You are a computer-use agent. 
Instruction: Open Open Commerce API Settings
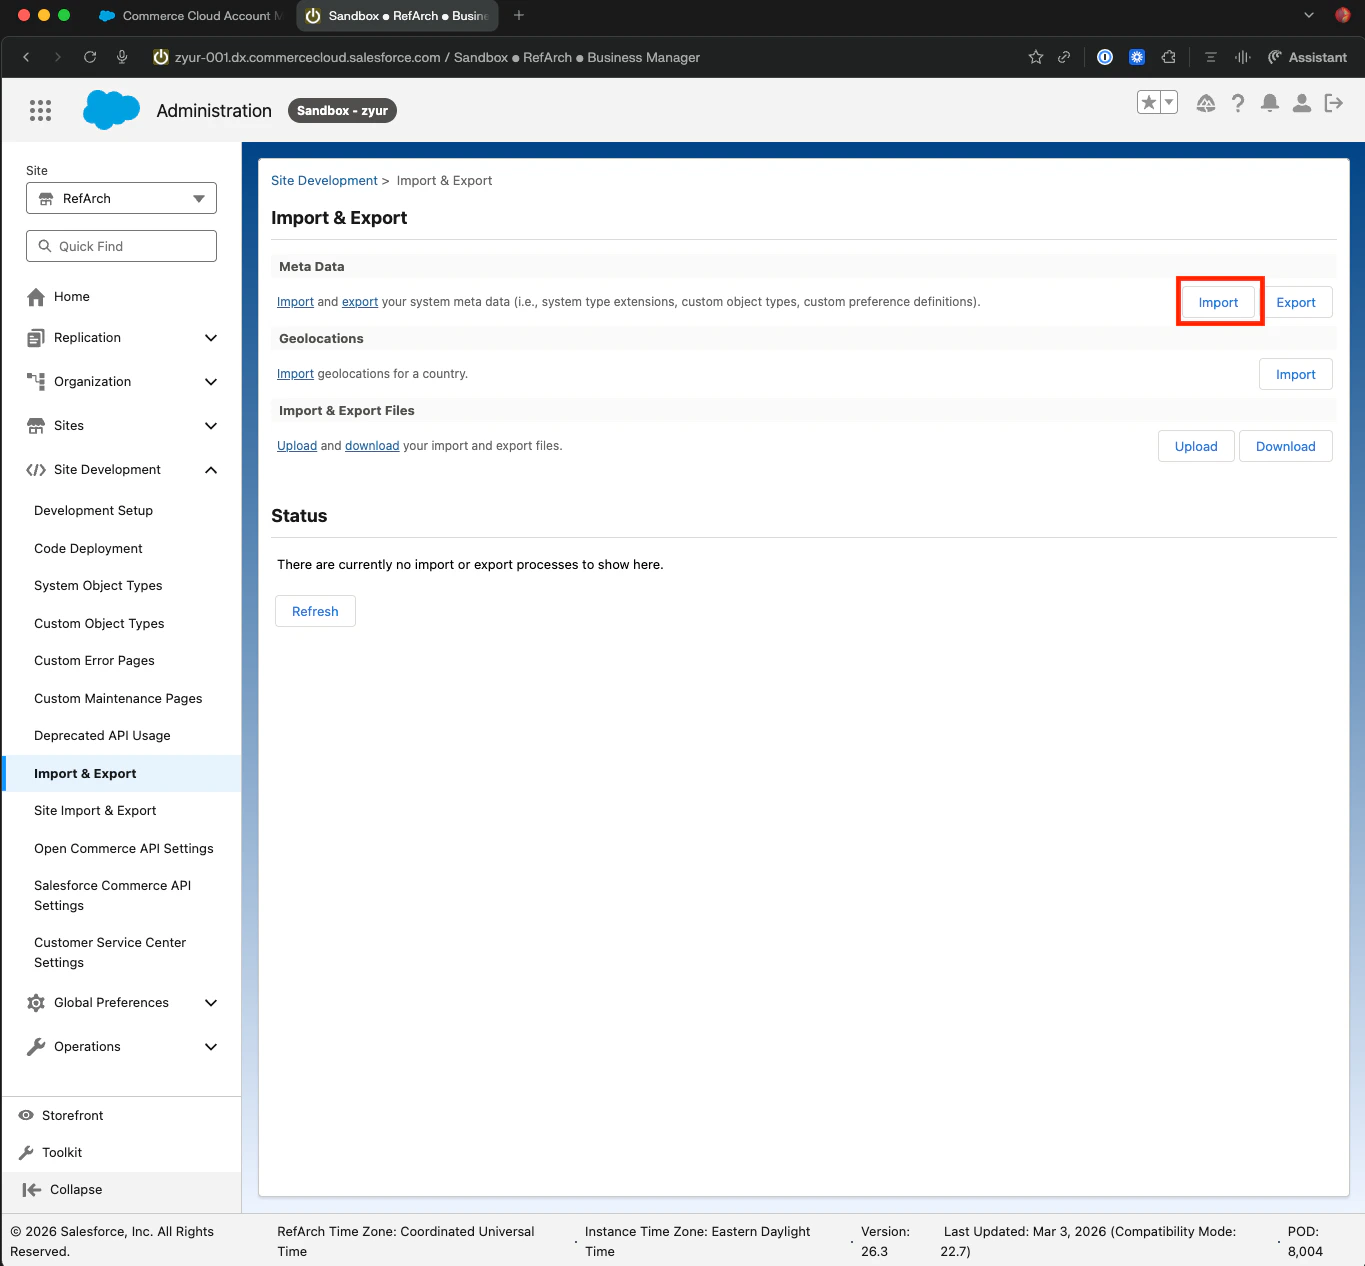click(x=122, y=849)
